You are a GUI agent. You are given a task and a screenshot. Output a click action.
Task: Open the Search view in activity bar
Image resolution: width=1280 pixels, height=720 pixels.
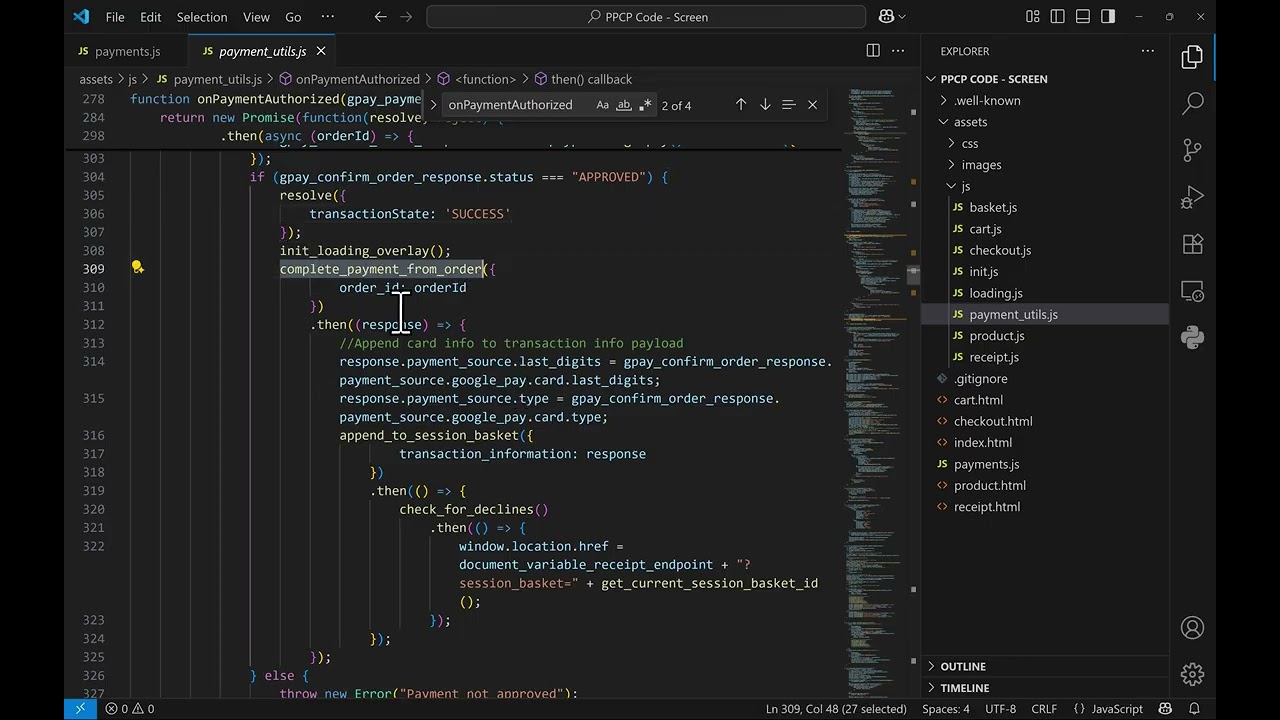pos(1192,103)
